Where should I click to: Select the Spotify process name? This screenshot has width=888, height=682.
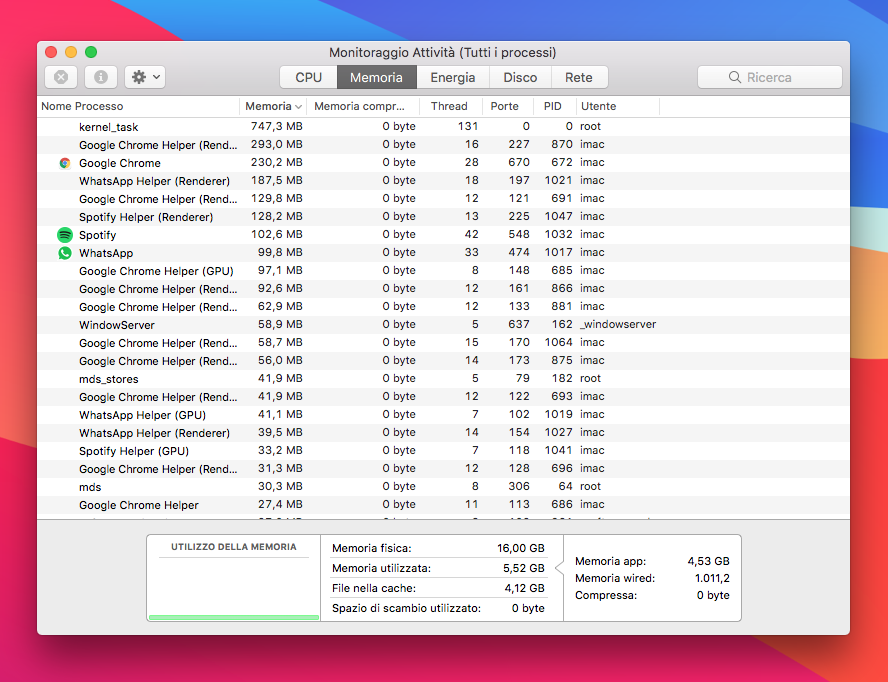click(97, 235)
